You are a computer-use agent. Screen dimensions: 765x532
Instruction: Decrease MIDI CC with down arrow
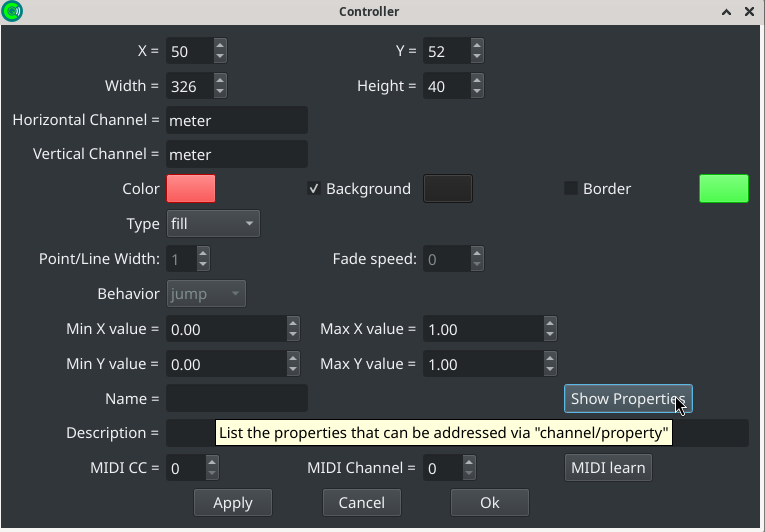tap(212, 473)
